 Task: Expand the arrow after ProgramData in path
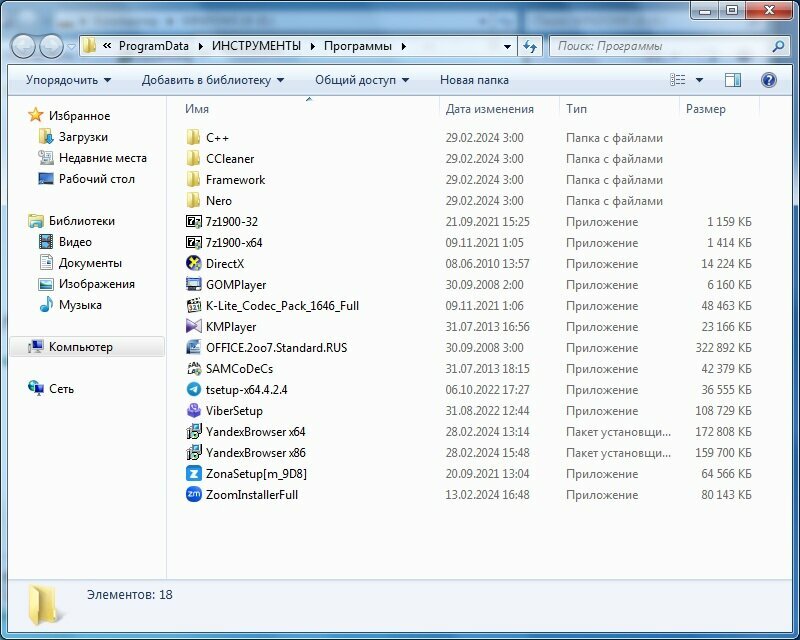(201, 46)
